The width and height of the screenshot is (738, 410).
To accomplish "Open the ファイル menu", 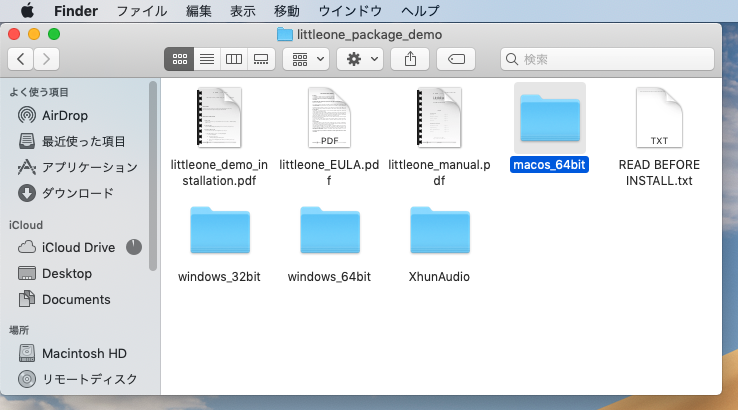I will [x=142, y=11].
